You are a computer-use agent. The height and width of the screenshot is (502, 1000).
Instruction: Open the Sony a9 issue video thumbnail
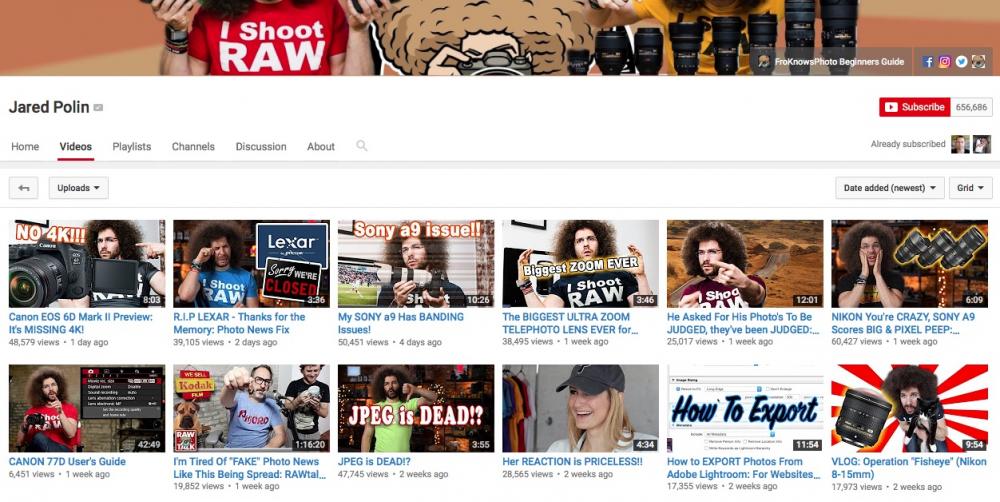pos(416,263)
